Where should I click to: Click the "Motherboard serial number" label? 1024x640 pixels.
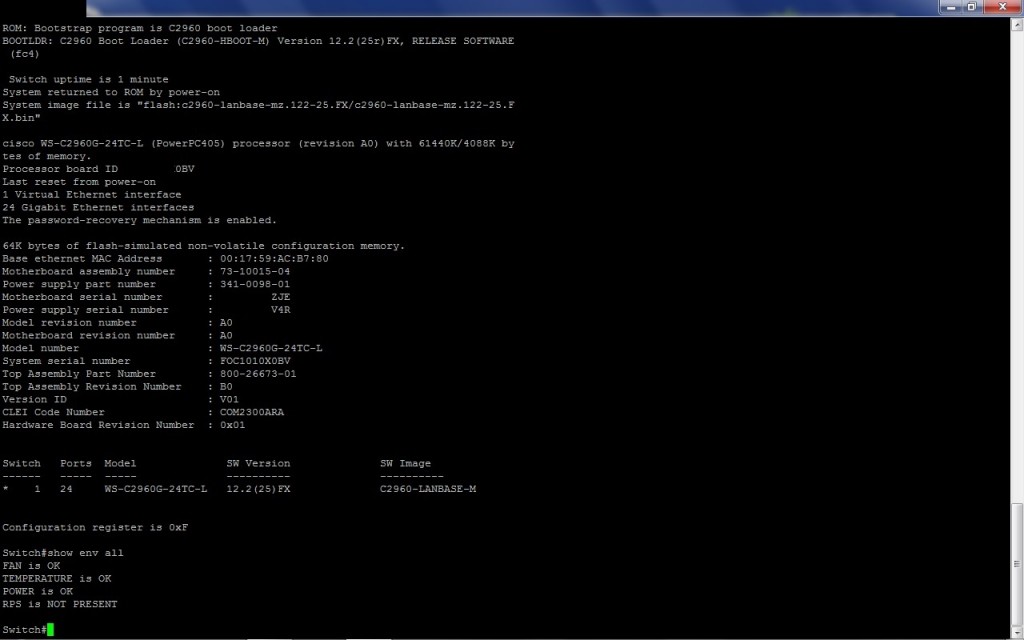(82, 297)
